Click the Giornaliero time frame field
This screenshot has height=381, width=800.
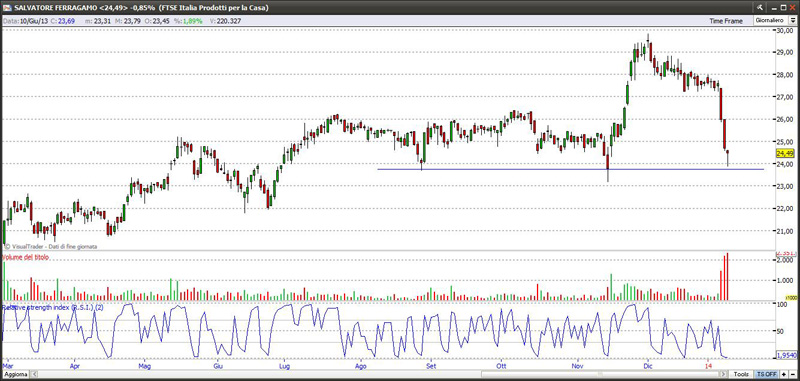[771, 20]
